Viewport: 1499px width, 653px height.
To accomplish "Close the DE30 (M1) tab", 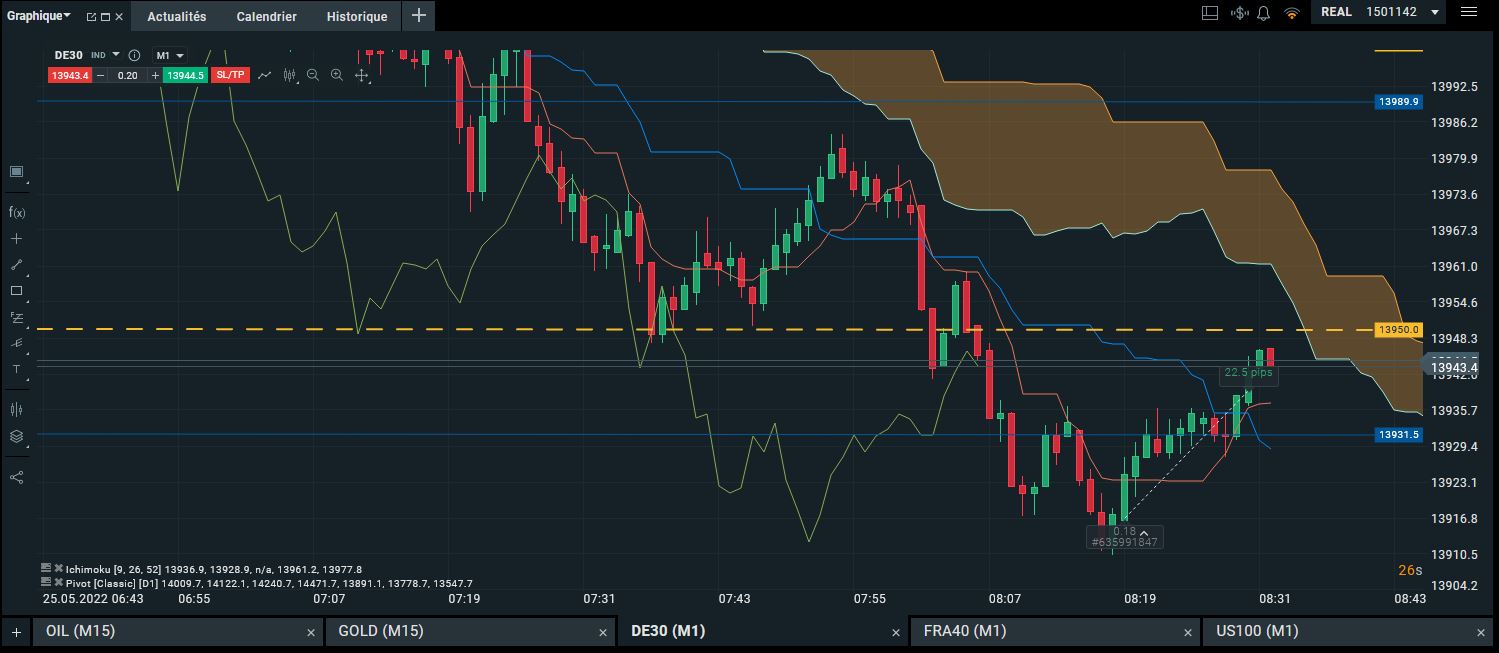I will (x=896, y=632).
